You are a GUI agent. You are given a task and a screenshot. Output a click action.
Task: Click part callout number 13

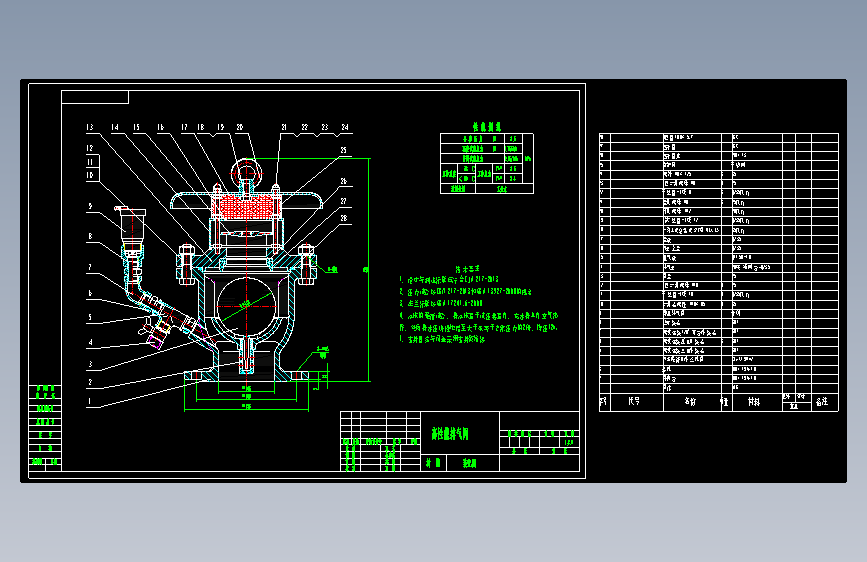click(x=90, y=127)
